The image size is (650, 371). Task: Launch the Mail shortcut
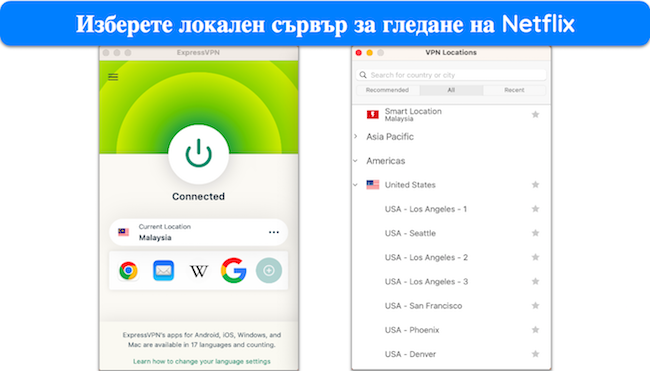click(163, 271)
